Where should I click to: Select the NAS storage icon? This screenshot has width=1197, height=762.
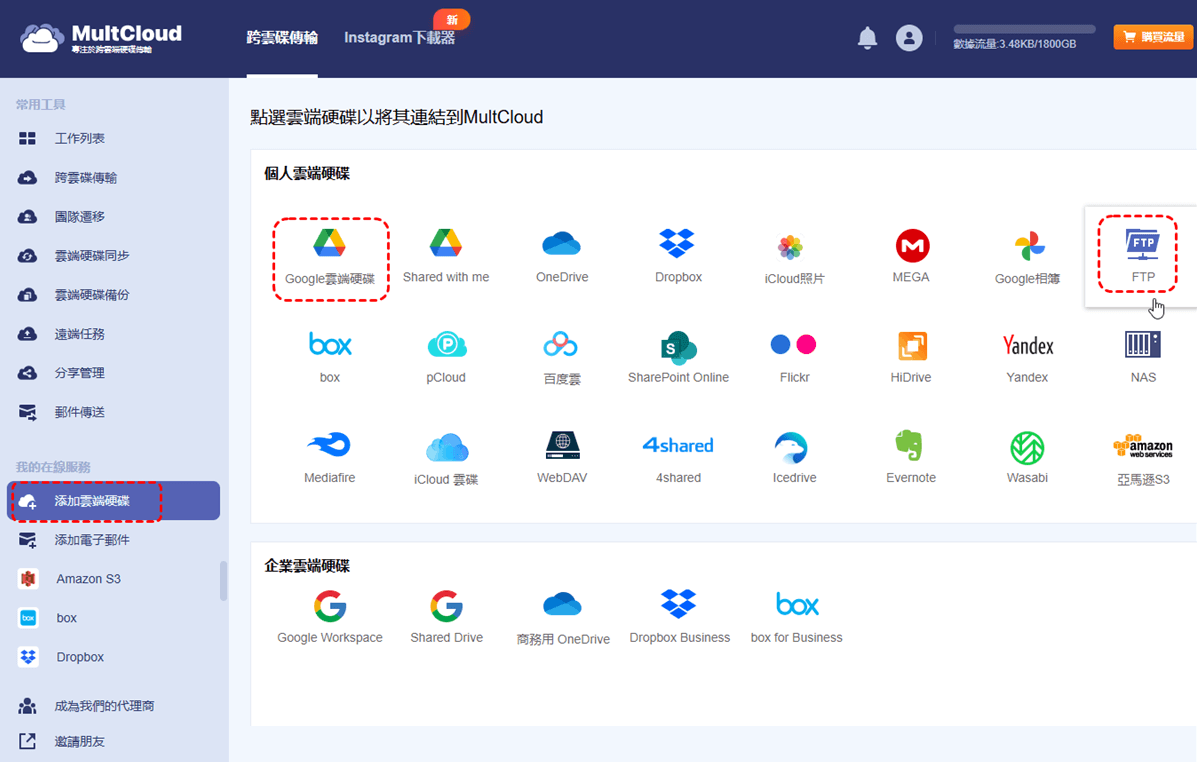pos(1143,344)
